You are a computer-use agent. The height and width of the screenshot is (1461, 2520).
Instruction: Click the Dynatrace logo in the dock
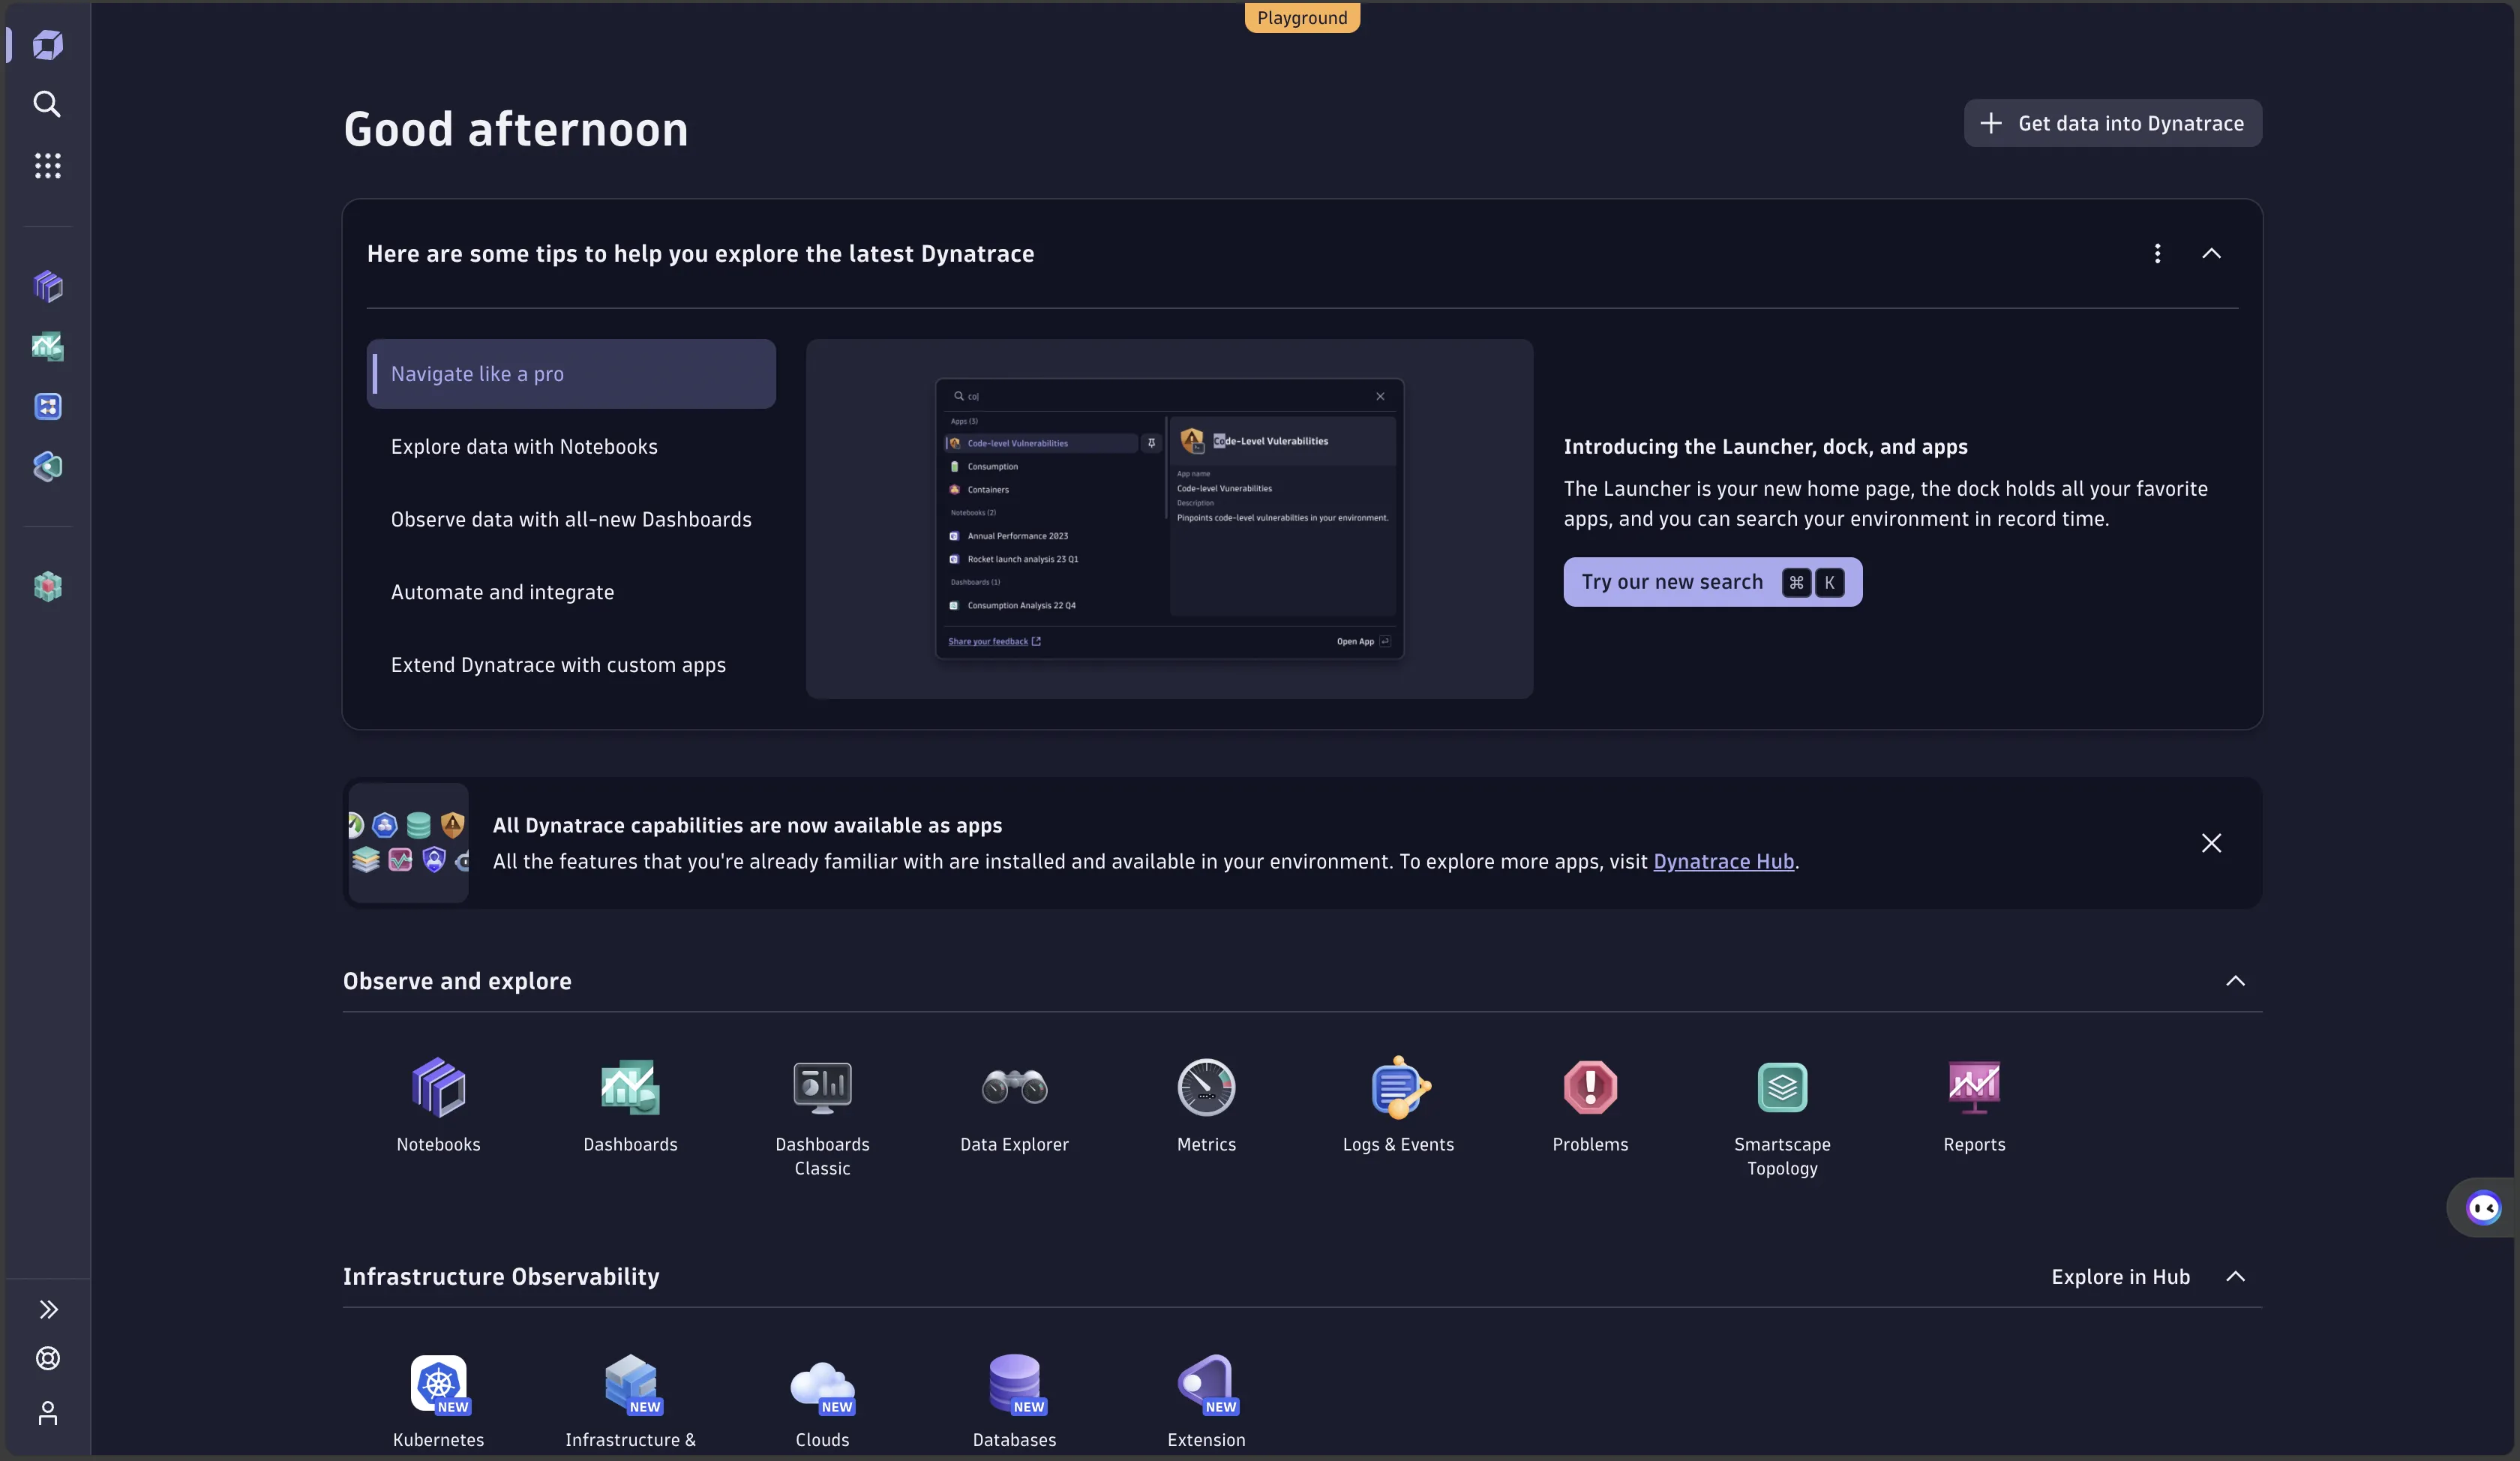(x=47, y=44)
